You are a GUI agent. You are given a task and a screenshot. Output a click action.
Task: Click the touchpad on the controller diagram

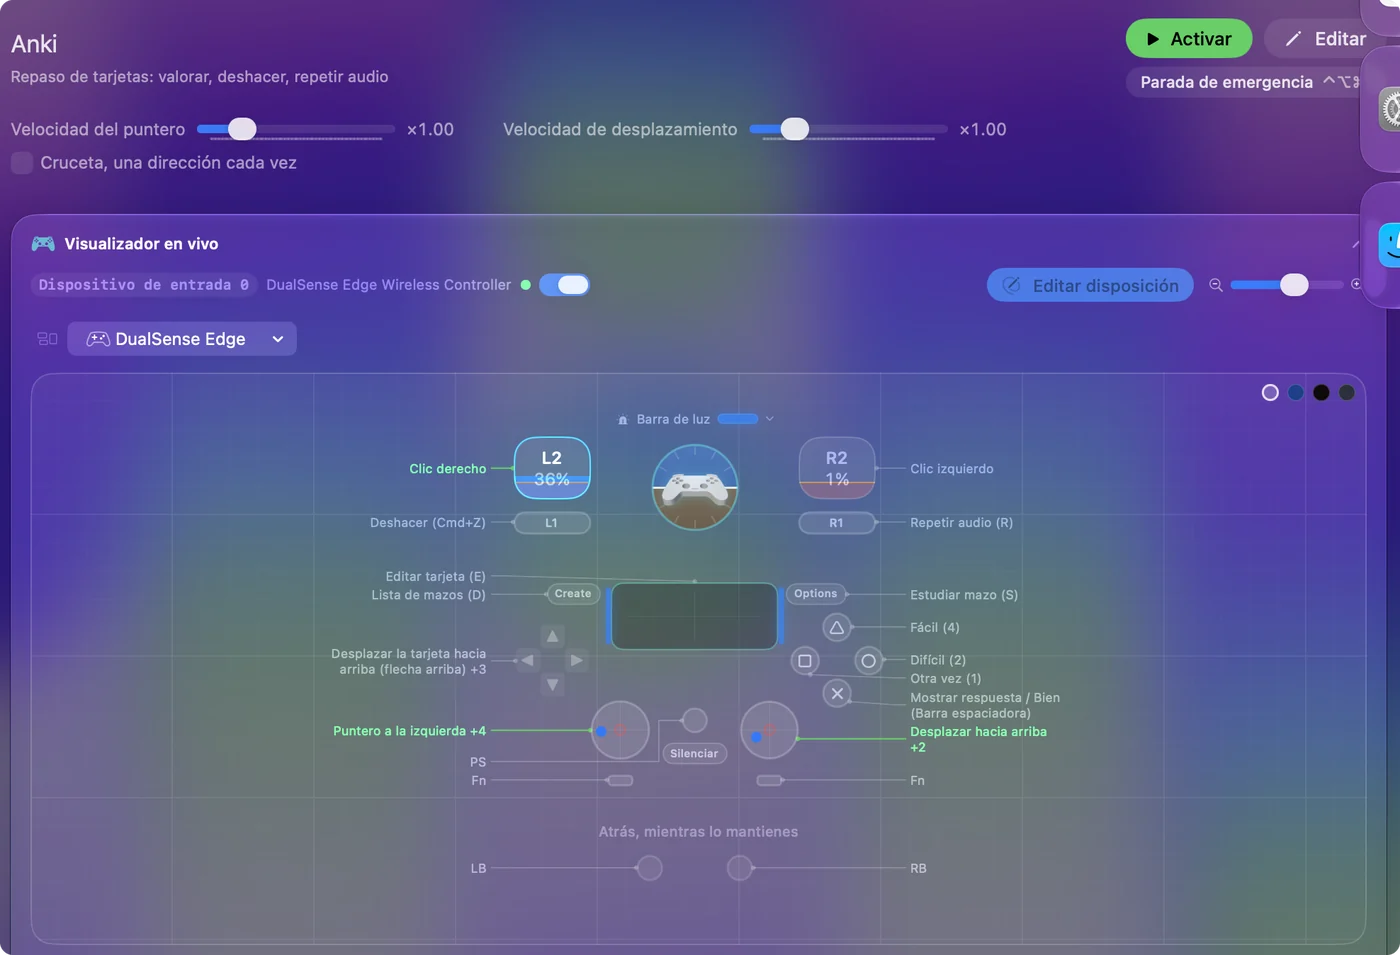tap(694, 616)
